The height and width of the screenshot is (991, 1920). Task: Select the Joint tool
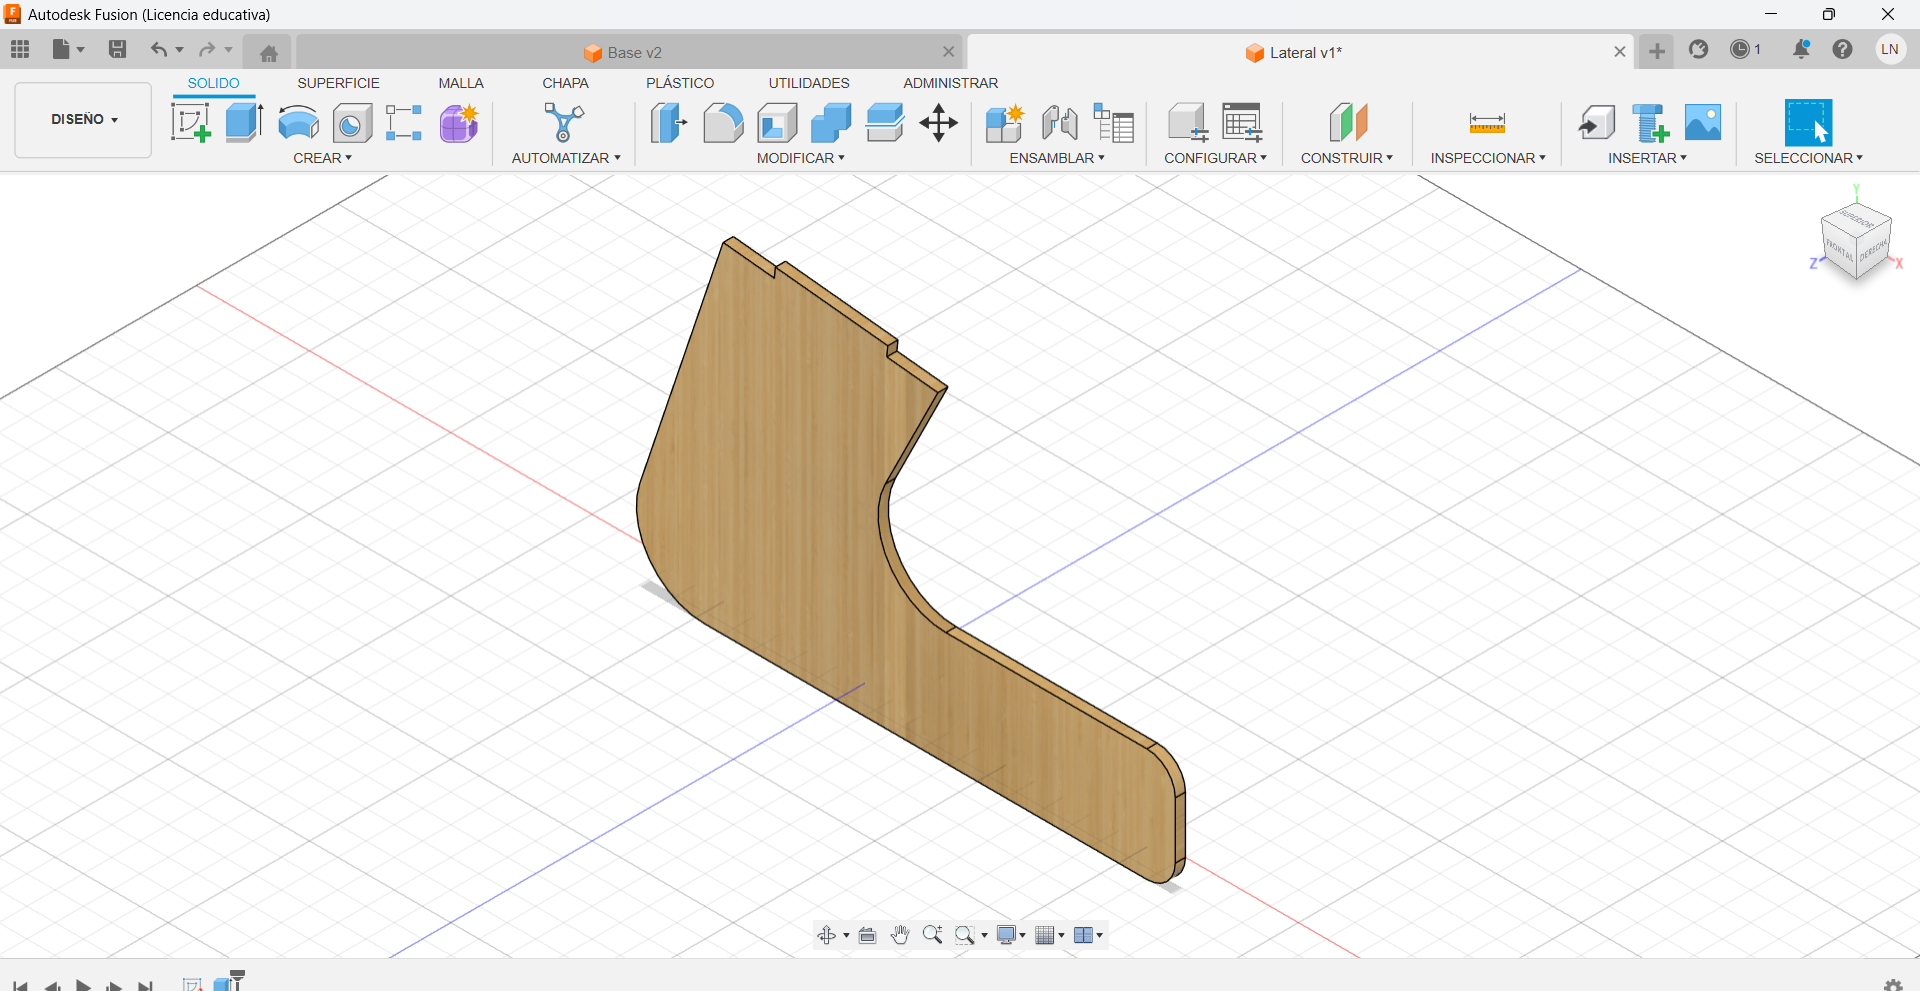point(1059,123)
